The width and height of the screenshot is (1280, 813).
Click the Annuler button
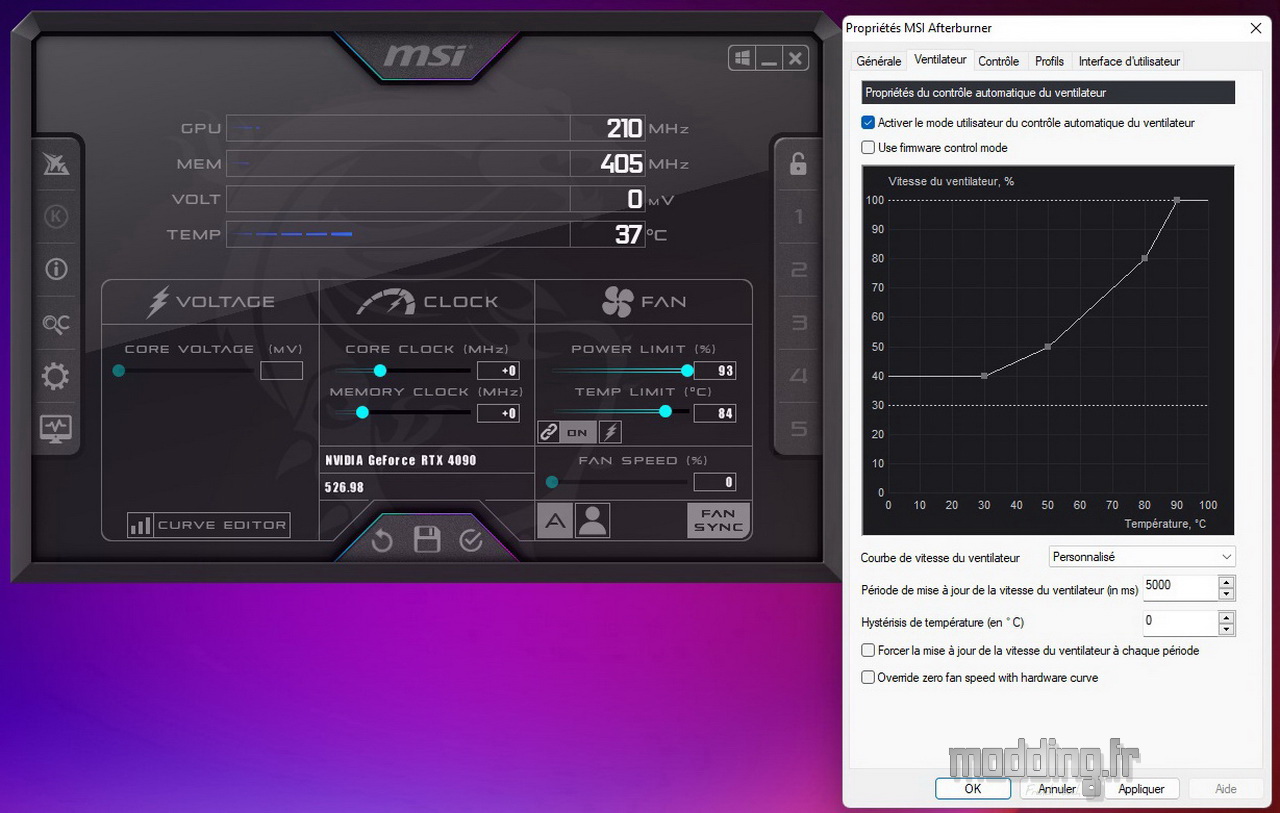click(1057, 788)
